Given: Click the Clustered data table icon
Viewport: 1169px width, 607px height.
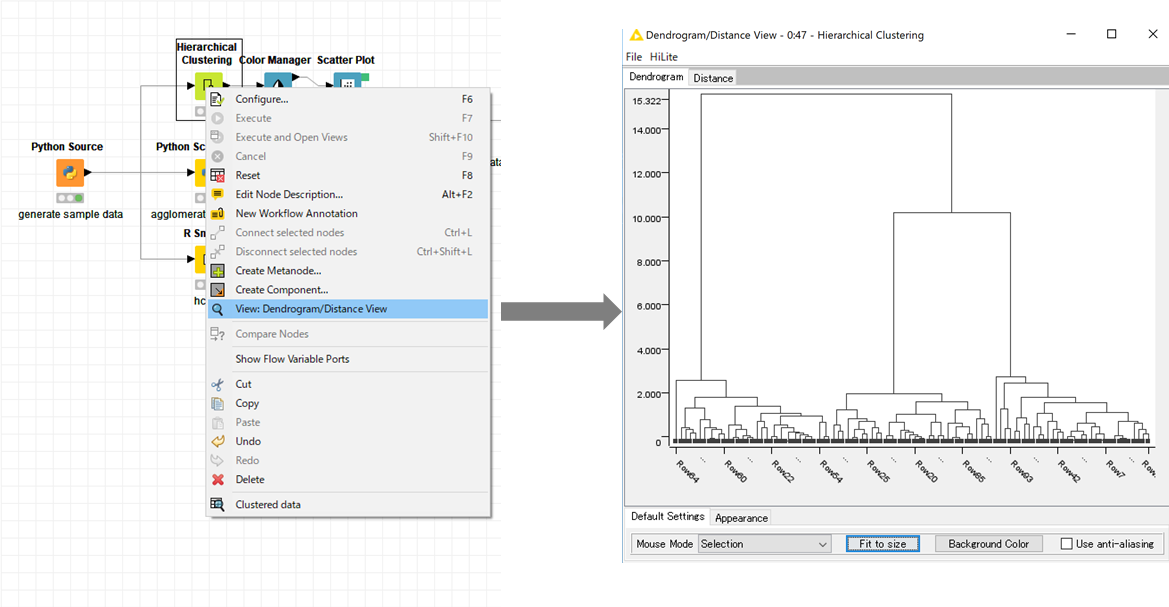Looking at the screenshot, I should tap(217, 504).
